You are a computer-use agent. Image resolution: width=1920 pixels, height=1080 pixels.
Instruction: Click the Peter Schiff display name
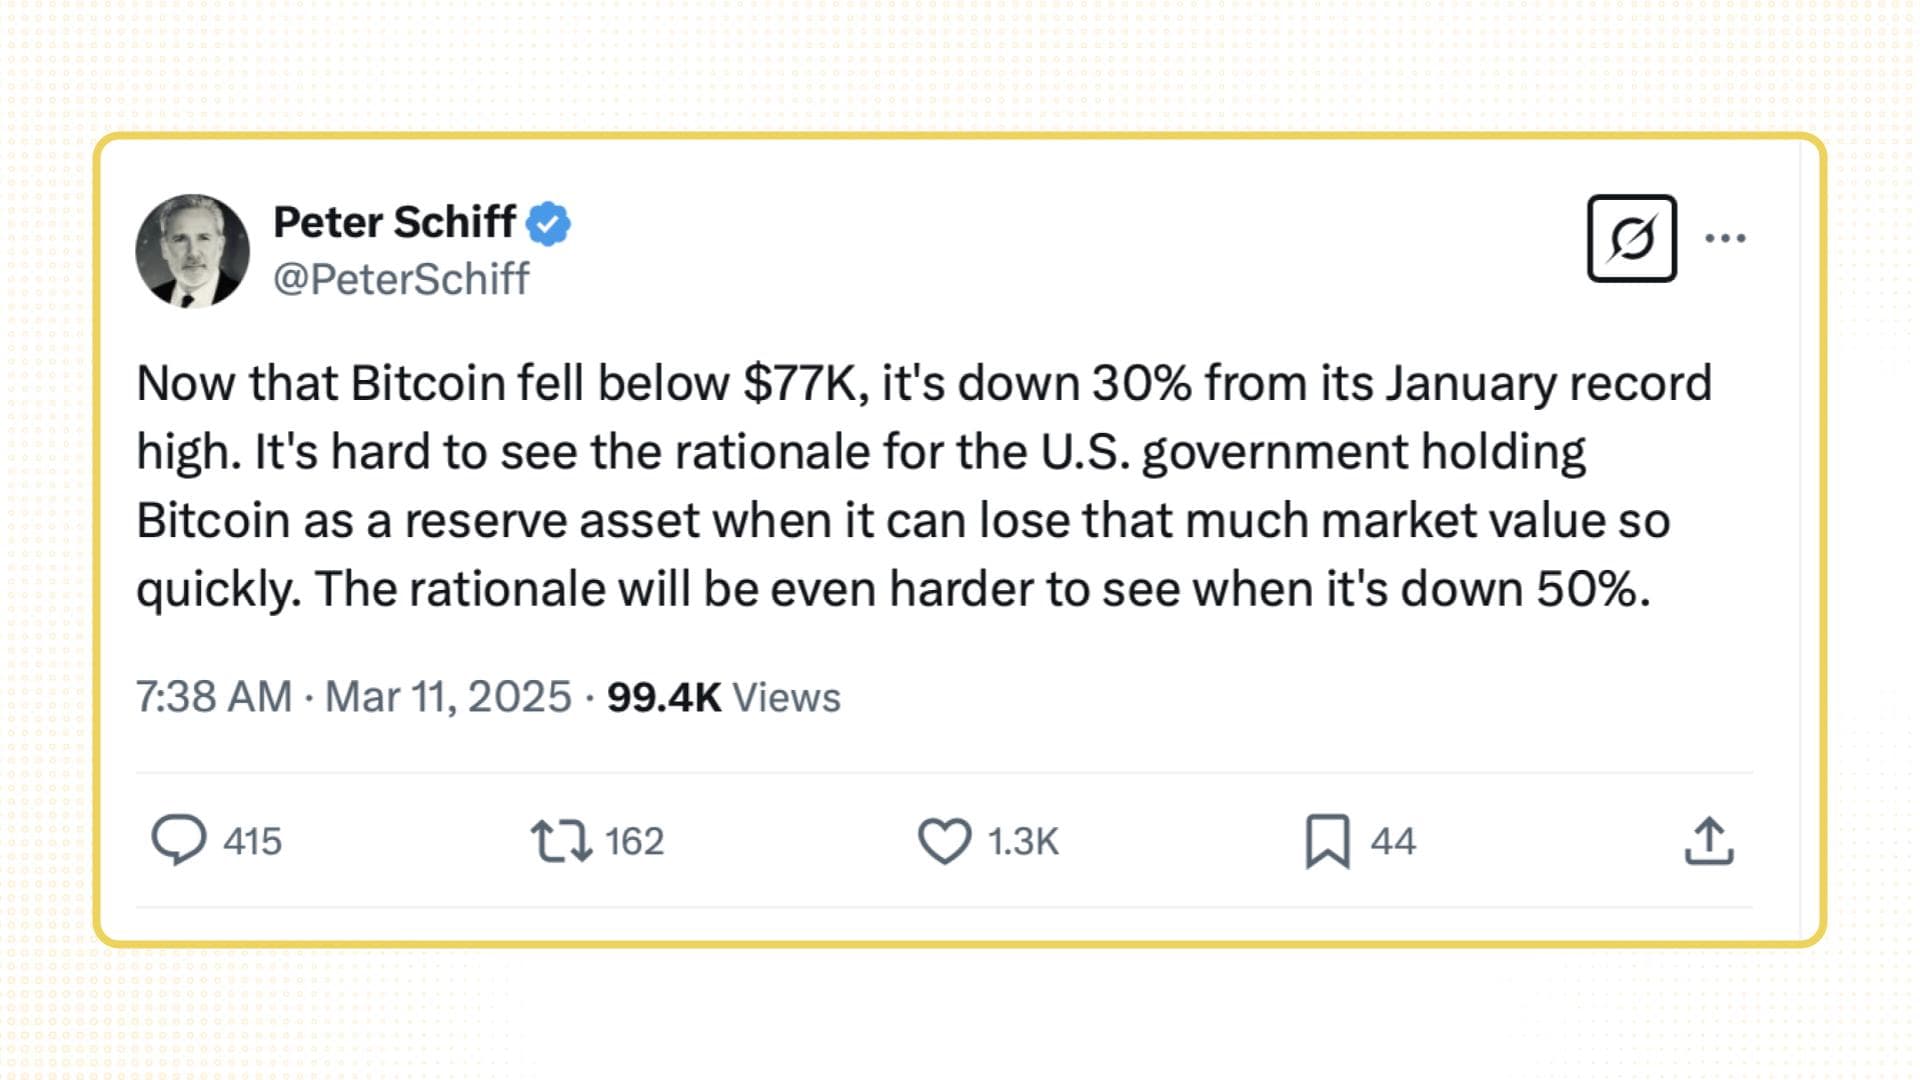[x=394, y=222]
